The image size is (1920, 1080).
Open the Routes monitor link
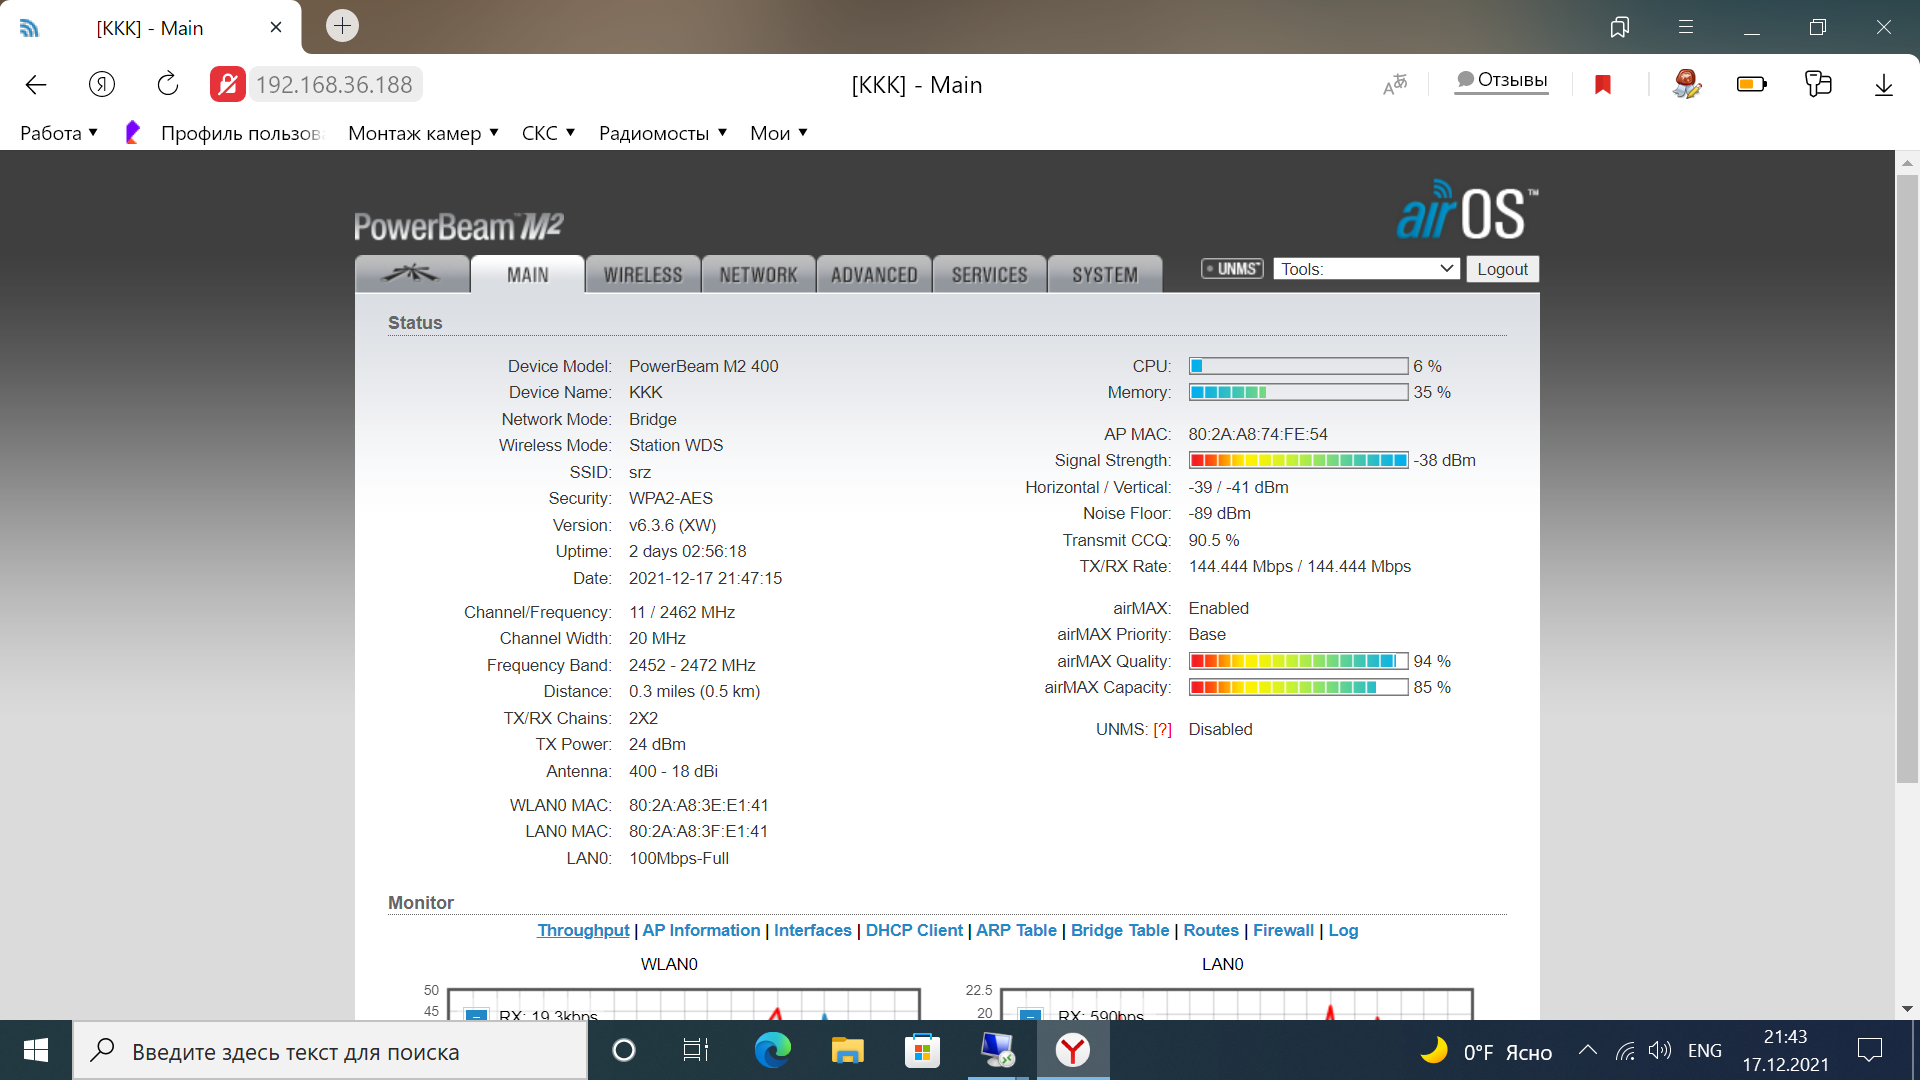click(1211, 930)
